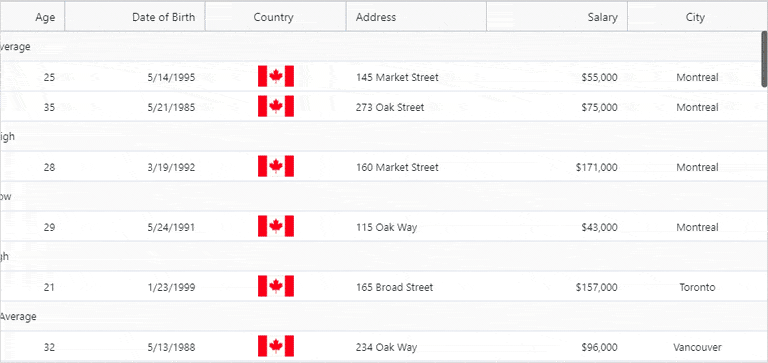Viewport: 768px width, 363px height.
Task: Click the Canada flag beside 160 Market Street
Action: tap(276, 167)
